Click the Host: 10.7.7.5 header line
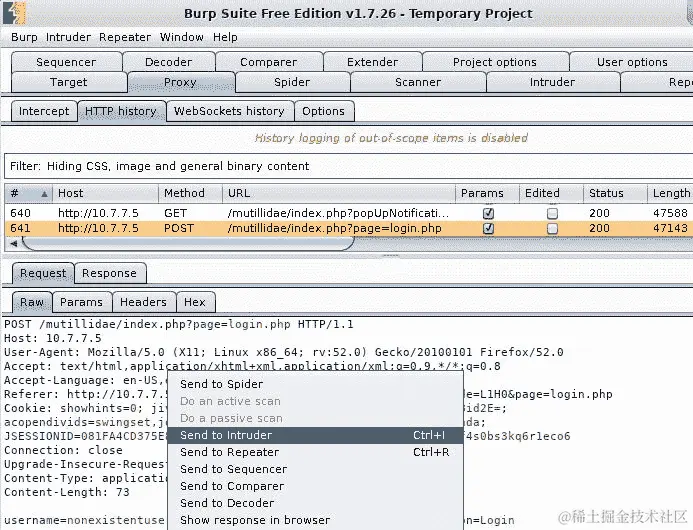The width and height of the screenshot is (693, 530). coord(53,339)
